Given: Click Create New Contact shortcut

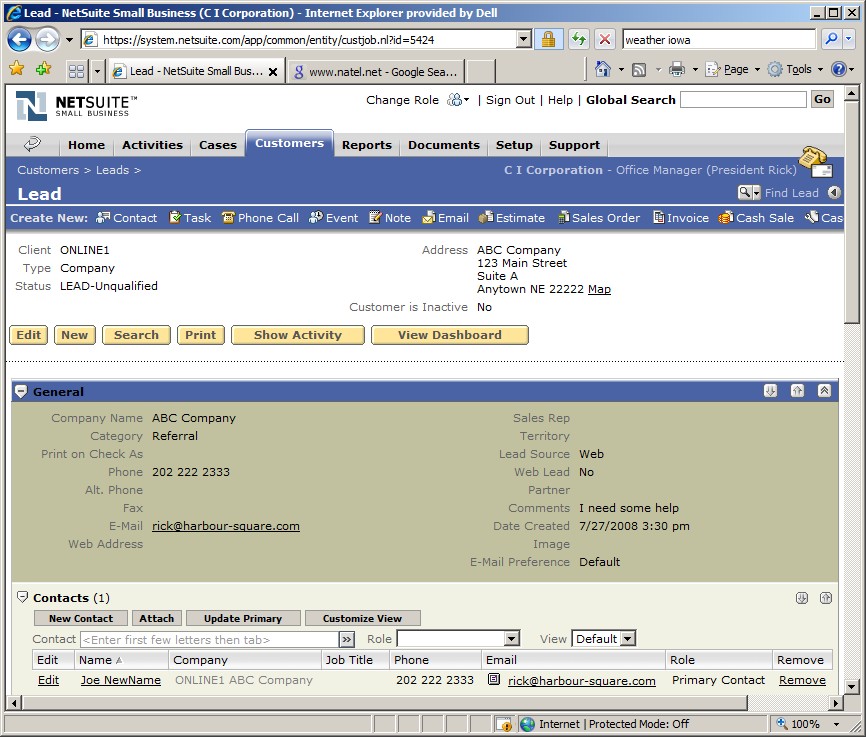Looking at the screenshot, I should click(126, 218).
